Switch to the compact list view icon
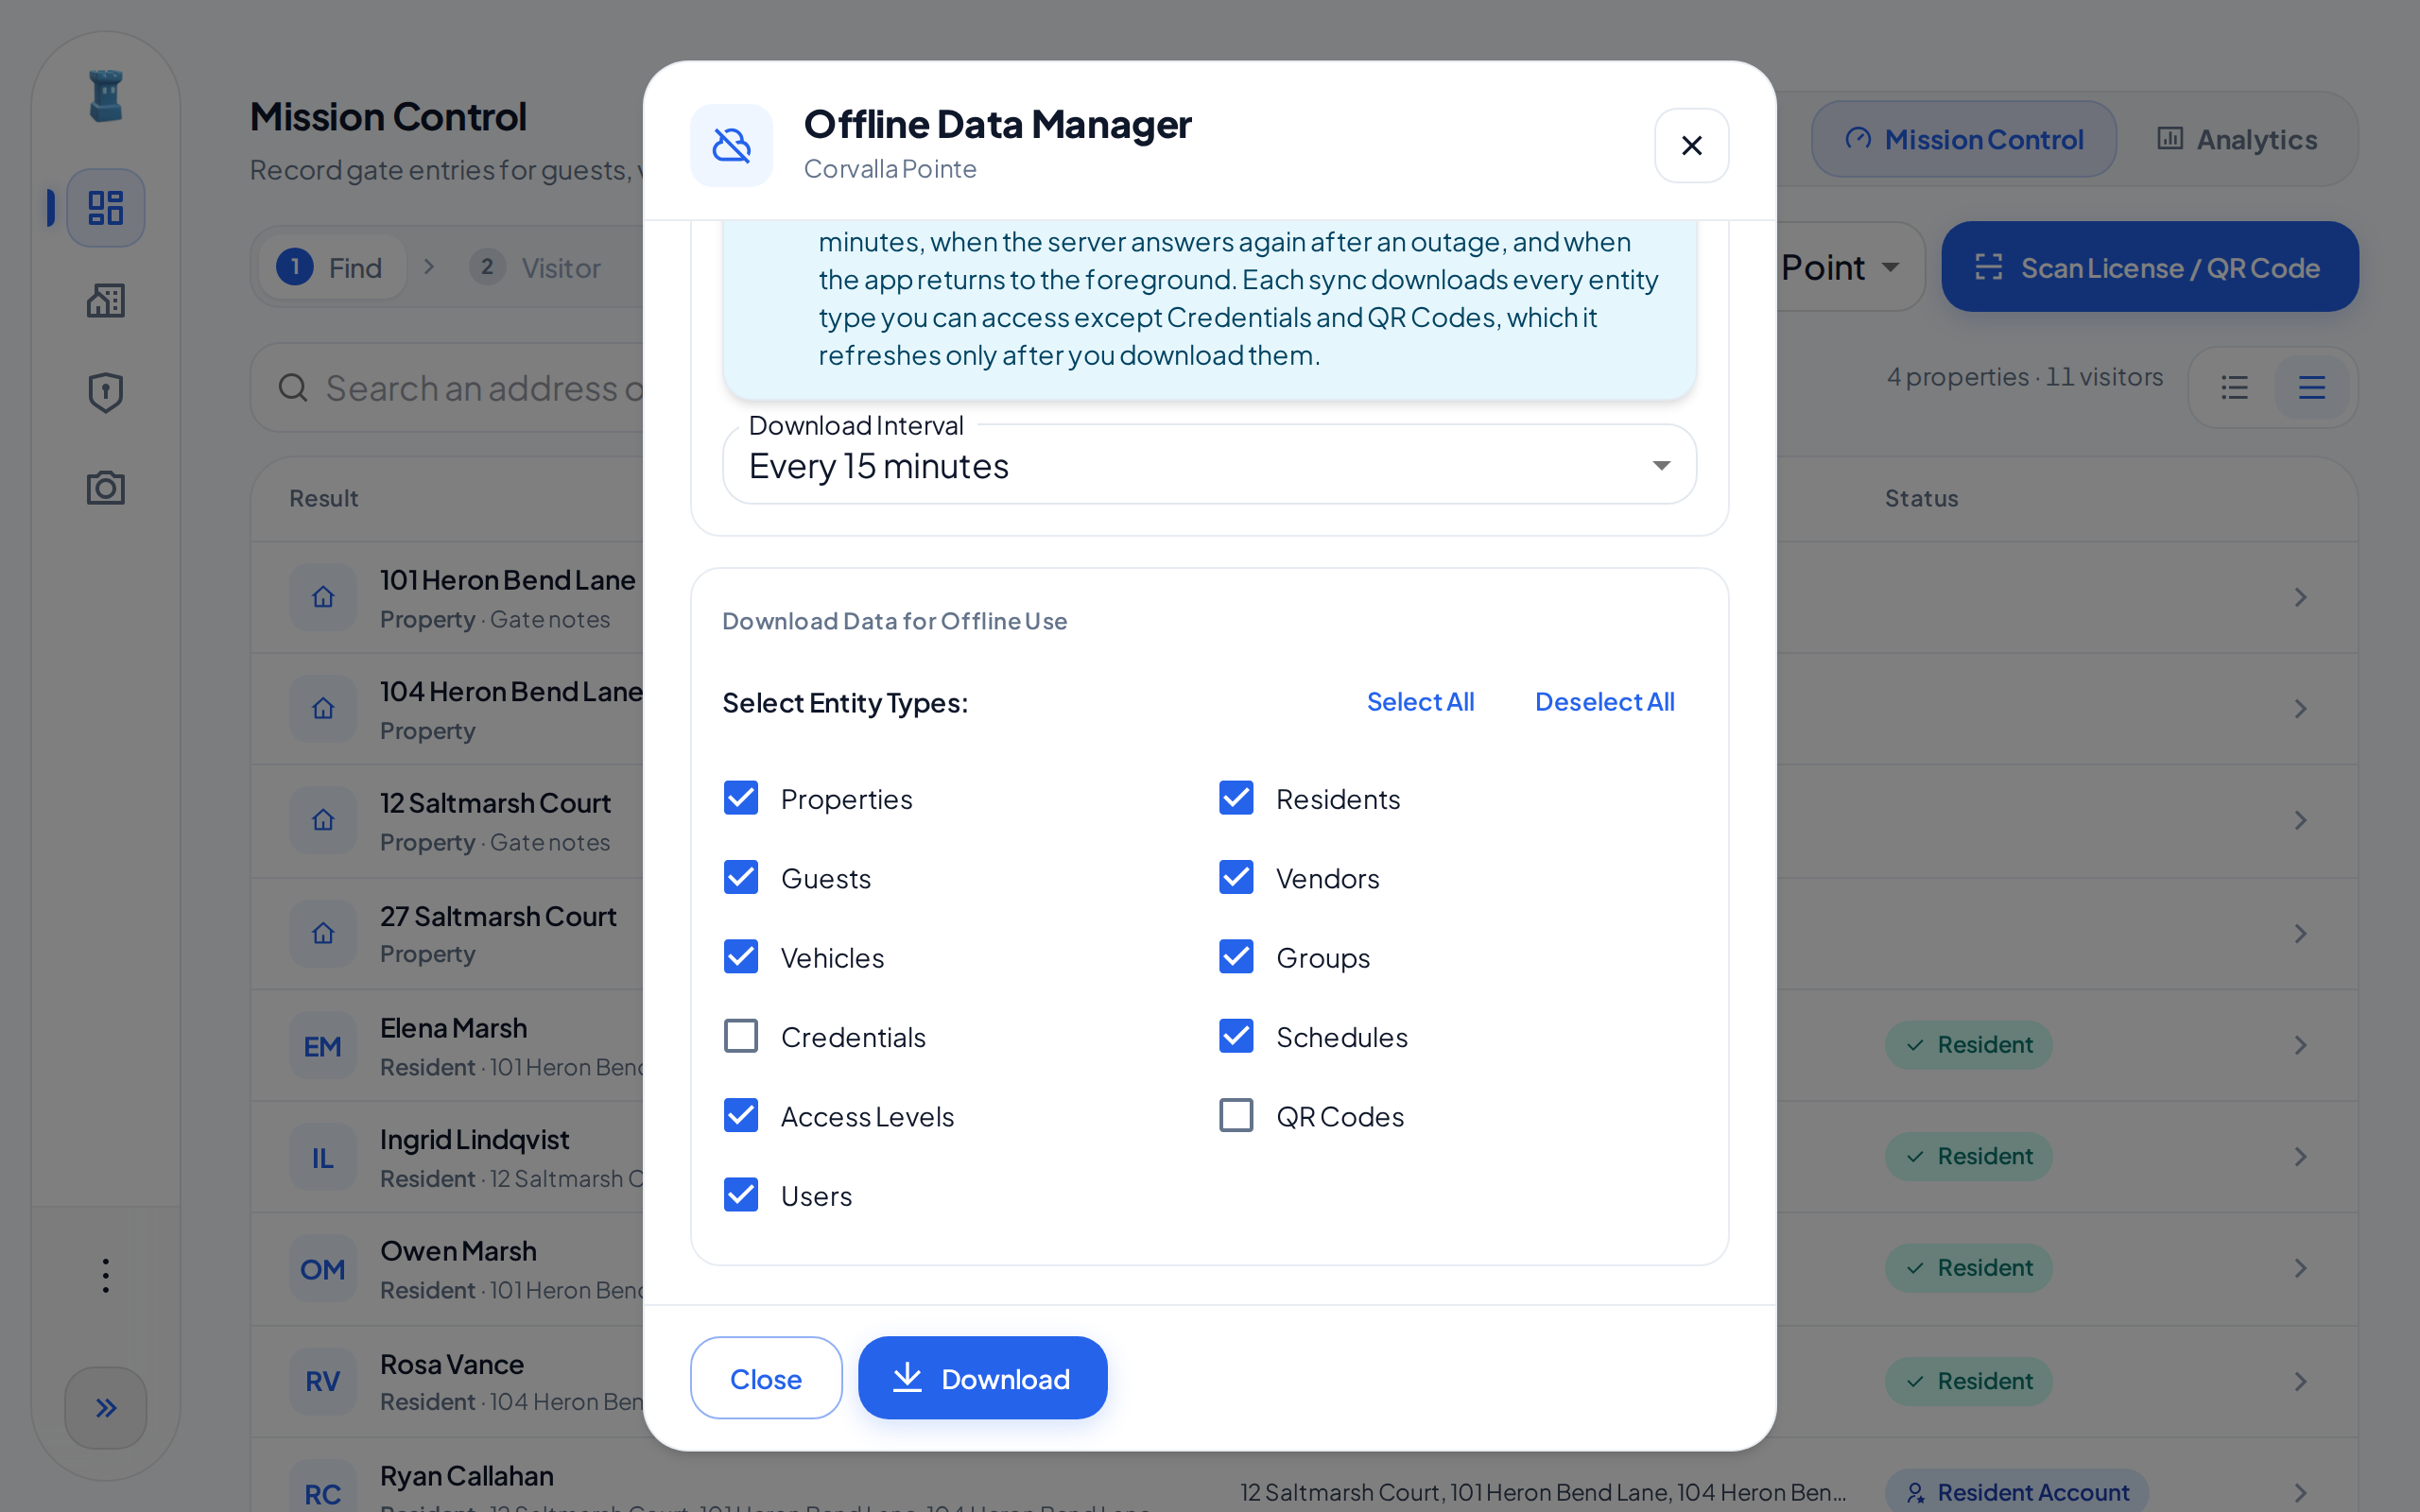The image size is (2420, 1512). (x=2235, y=387)
